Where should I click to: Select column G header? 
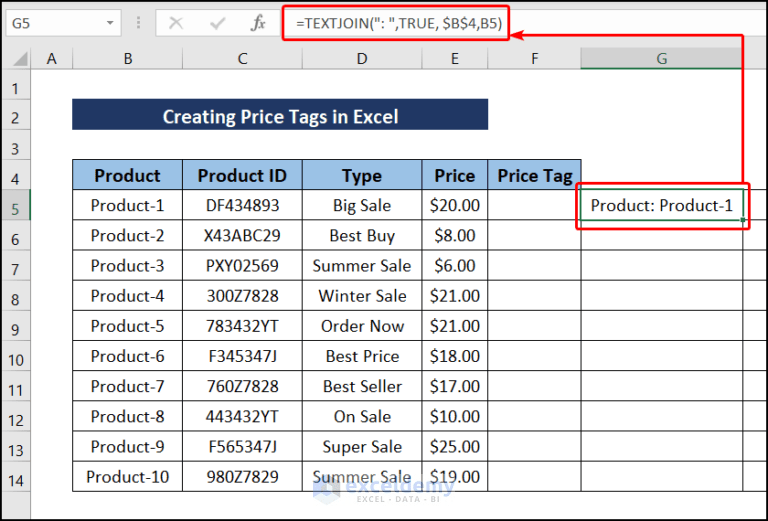[x=662, y=59]
